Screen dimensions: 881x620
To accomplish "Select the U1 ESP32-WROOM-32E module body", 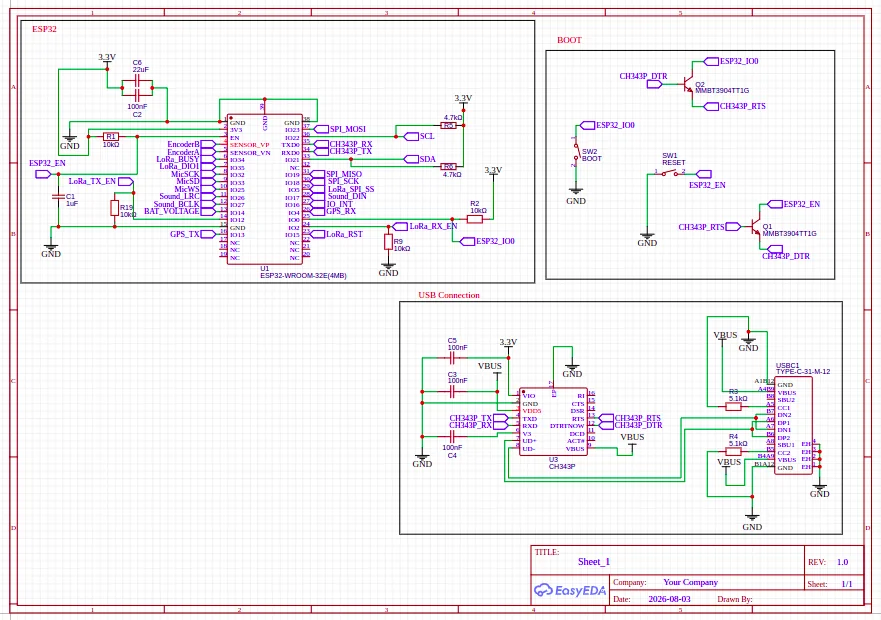I will coord(265,189).
